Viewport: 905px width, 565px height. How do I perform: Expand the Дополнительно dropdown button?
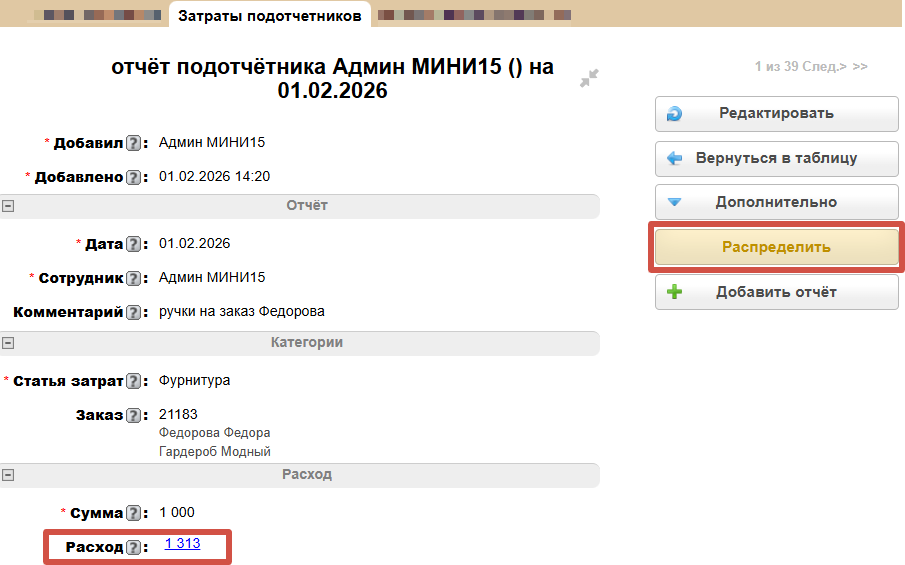(776, 202)
